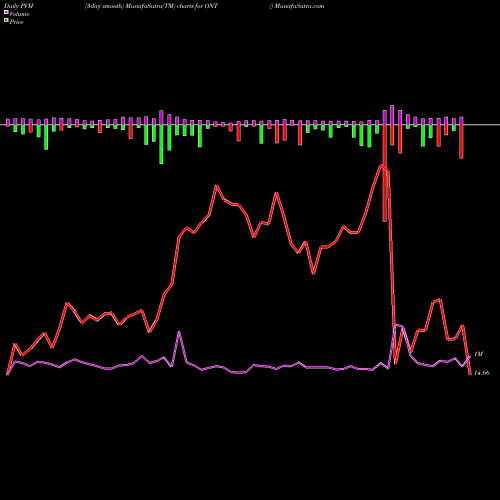Click the first purple volume line spike mid-left
Viewport: 500px width, 500px height.
tap(179, 332)
